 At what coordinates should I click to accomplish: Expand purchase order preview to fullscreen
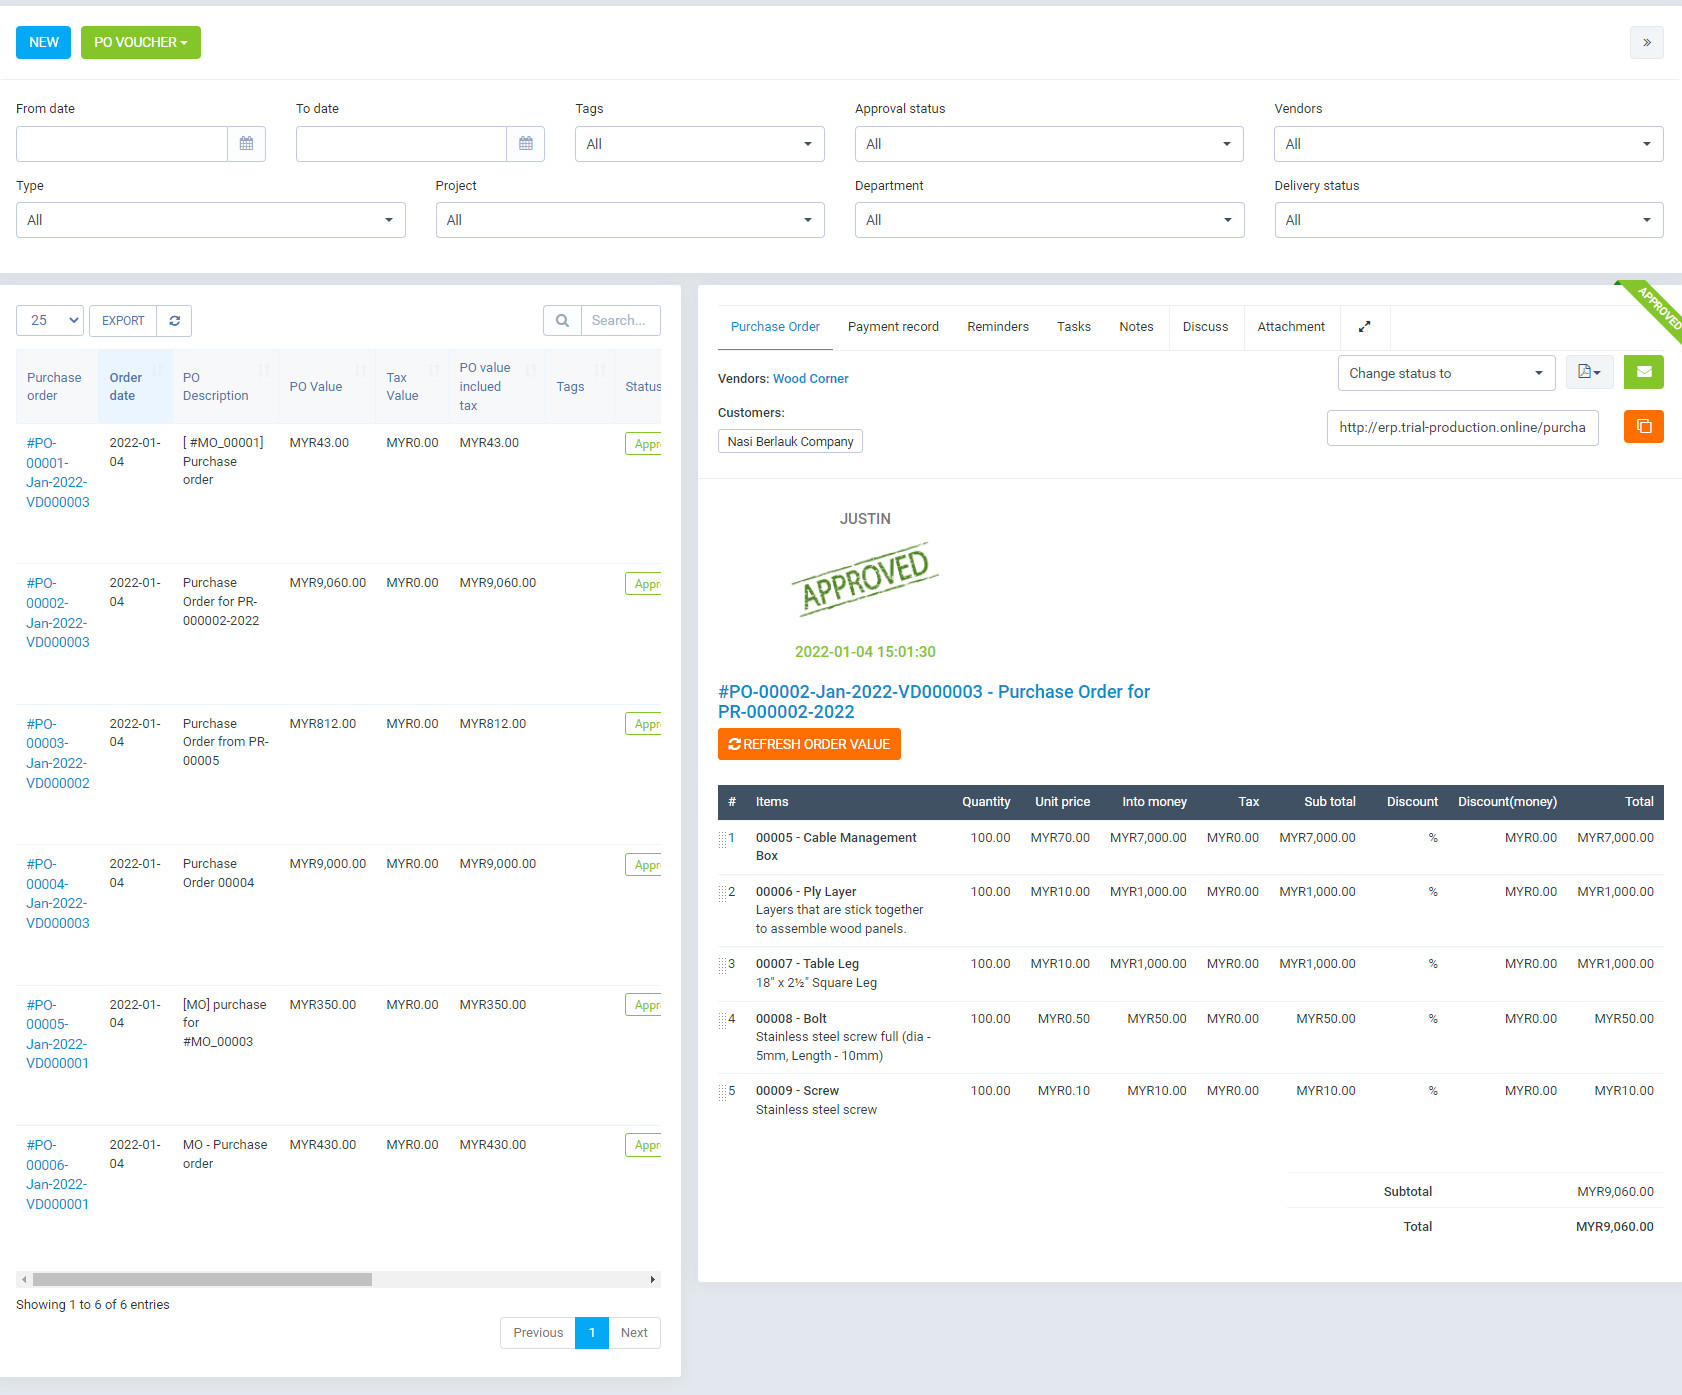click(1364, 326)
